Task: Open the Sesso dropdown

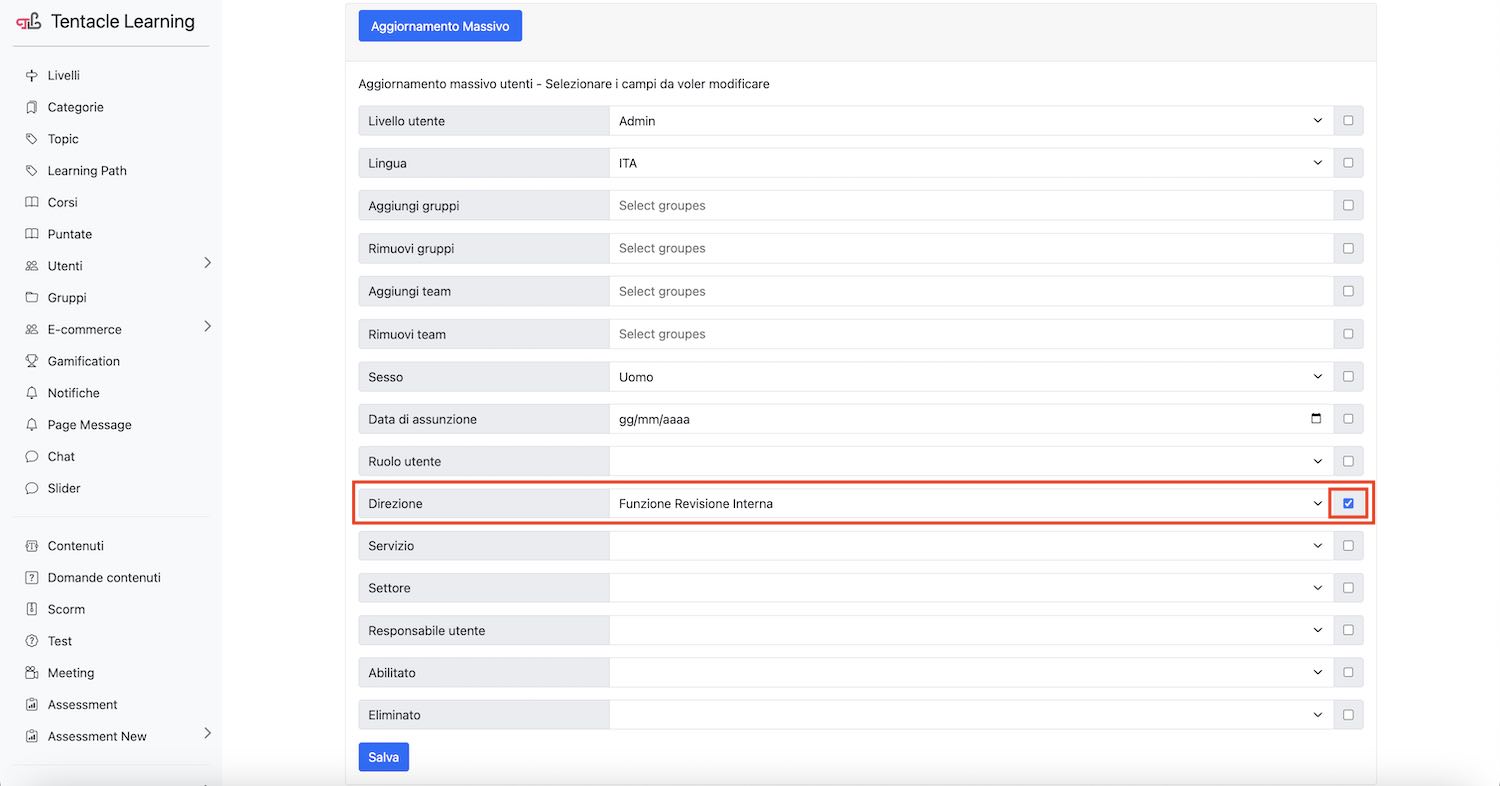Action: 970,377
